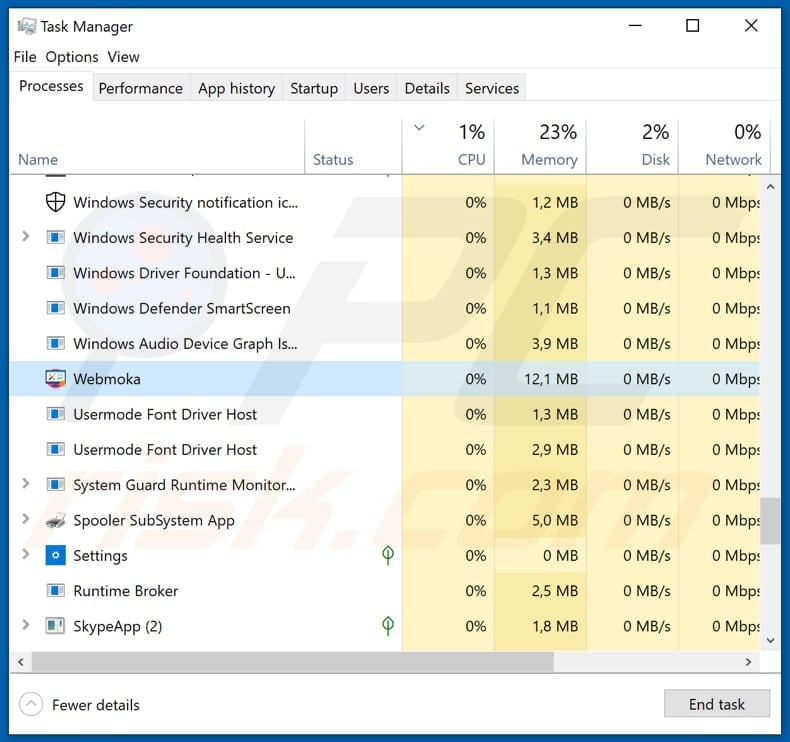790x742 pixels.
Task: Click the Windows Defender SmartScreen process icon
Action: (55, 308)
